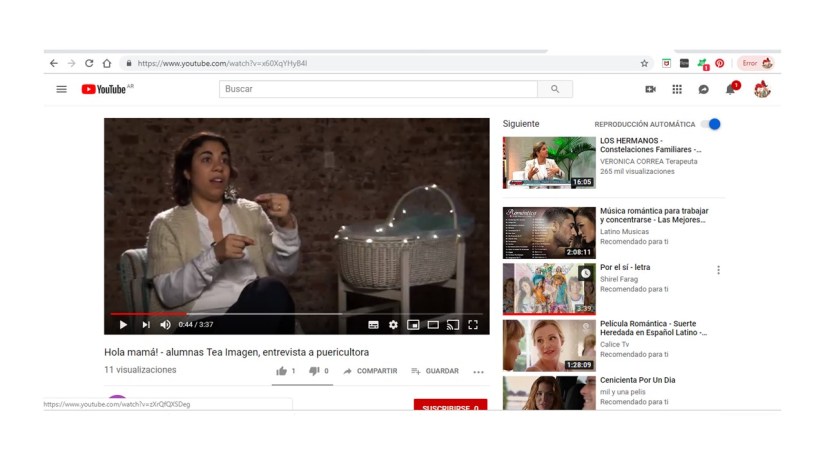Open the Pinterest extension
The width and height of the screenshot is (825, 464).
[720, 63]
